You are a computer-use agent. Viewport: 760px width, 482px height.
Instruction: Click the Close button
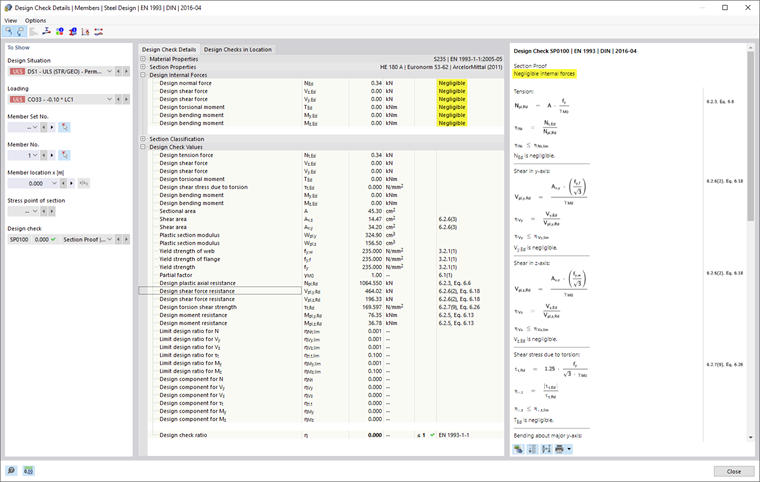734,471
